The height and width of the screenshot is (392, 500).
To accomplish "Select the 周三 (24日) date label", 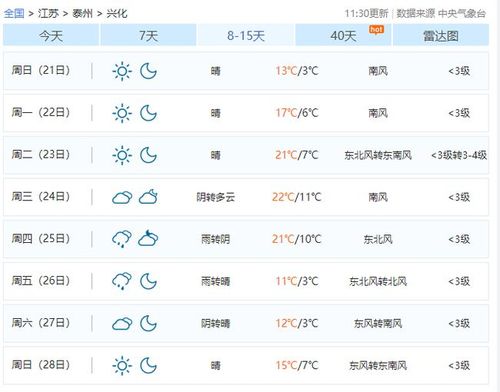I will click(41, 196).
